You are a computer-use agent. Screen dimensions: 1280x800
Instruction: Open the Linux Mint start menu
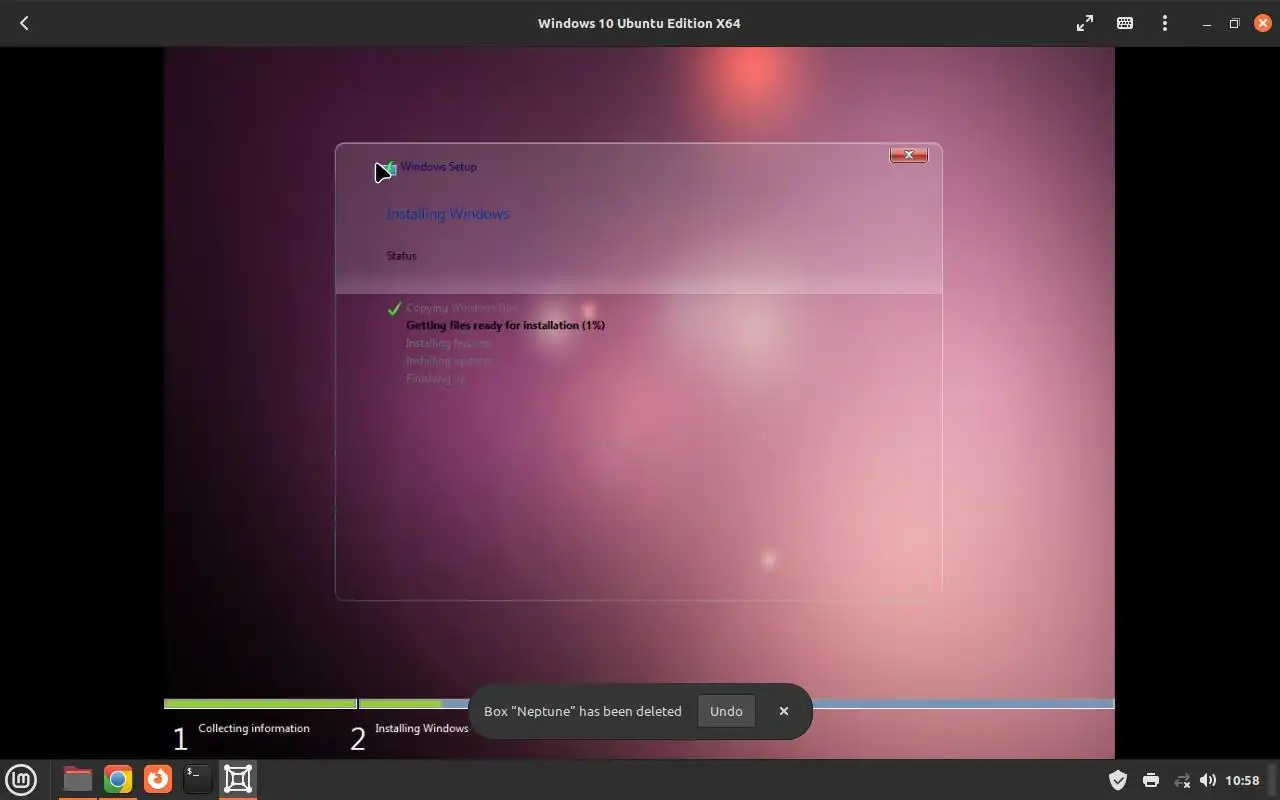click(x=21, y=779)
